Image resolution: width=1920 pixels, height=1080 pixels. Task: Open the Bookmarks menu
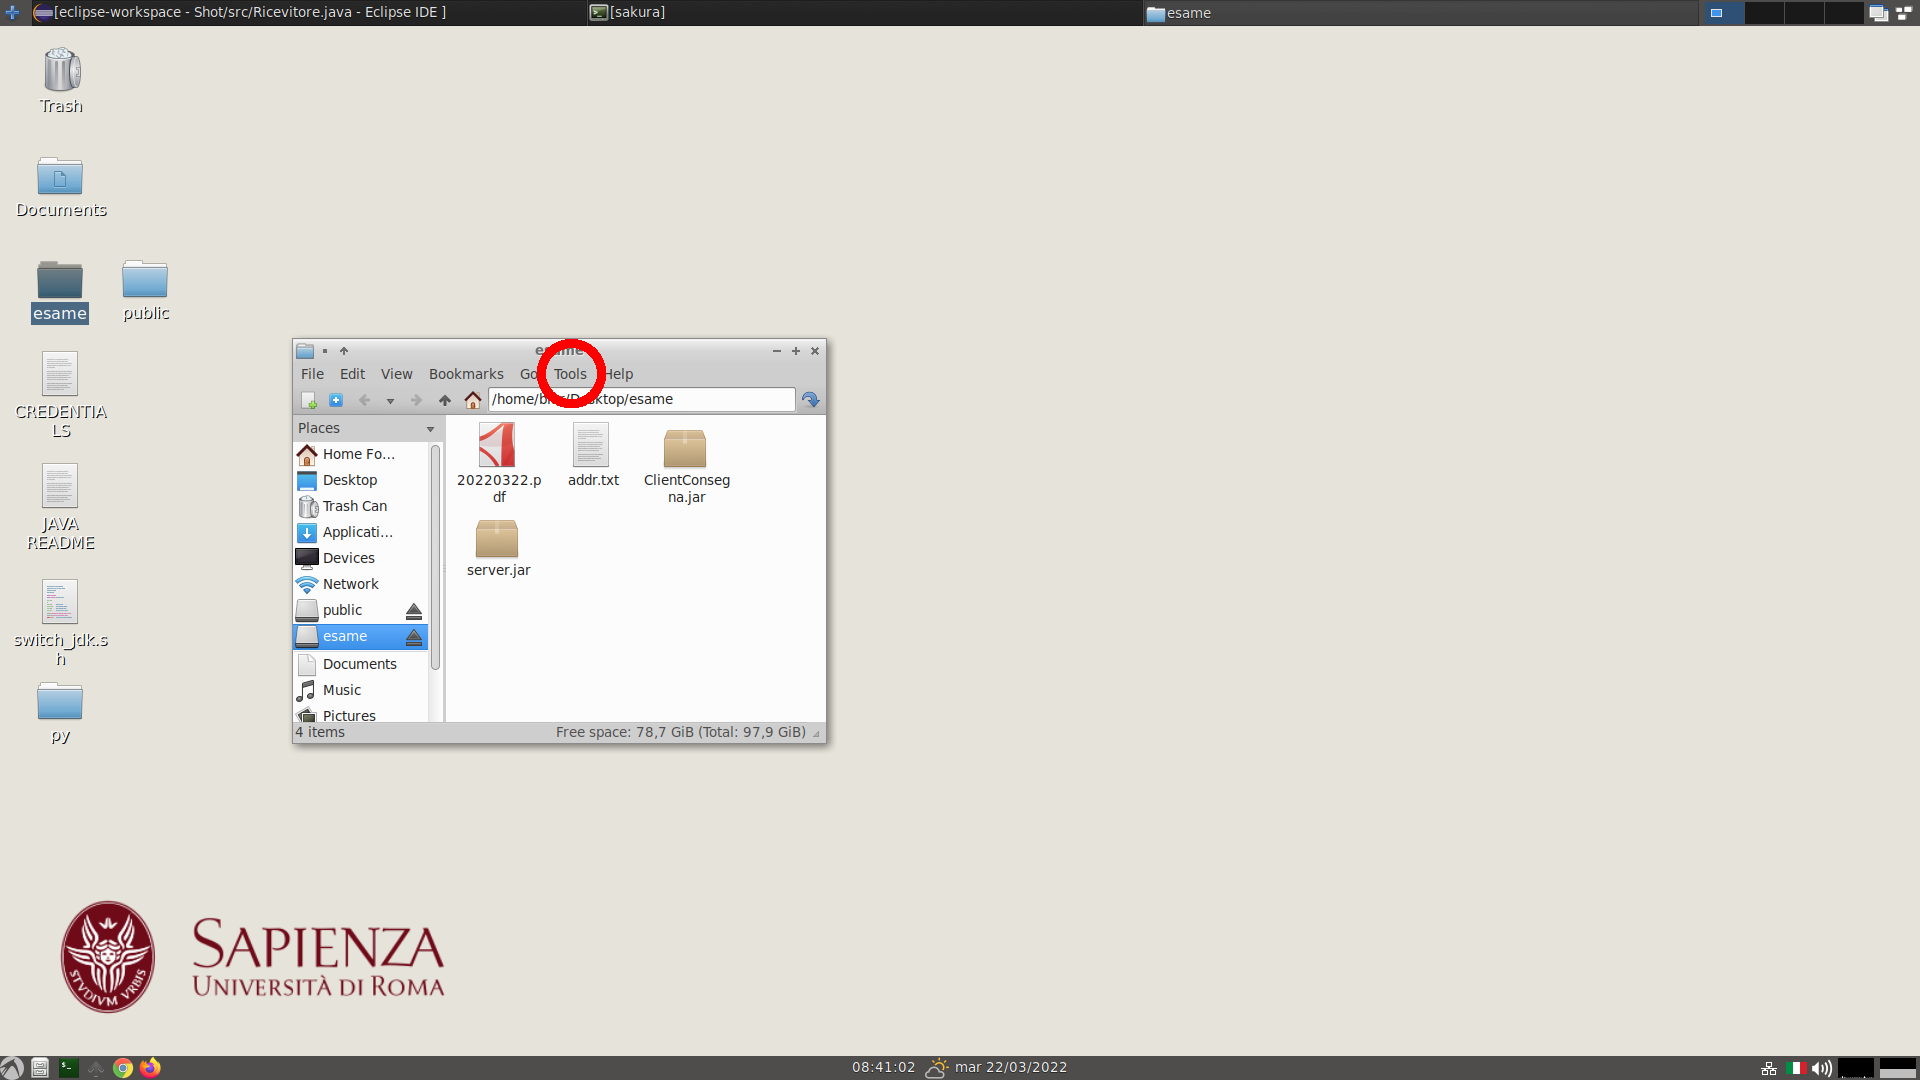[466, 374]
